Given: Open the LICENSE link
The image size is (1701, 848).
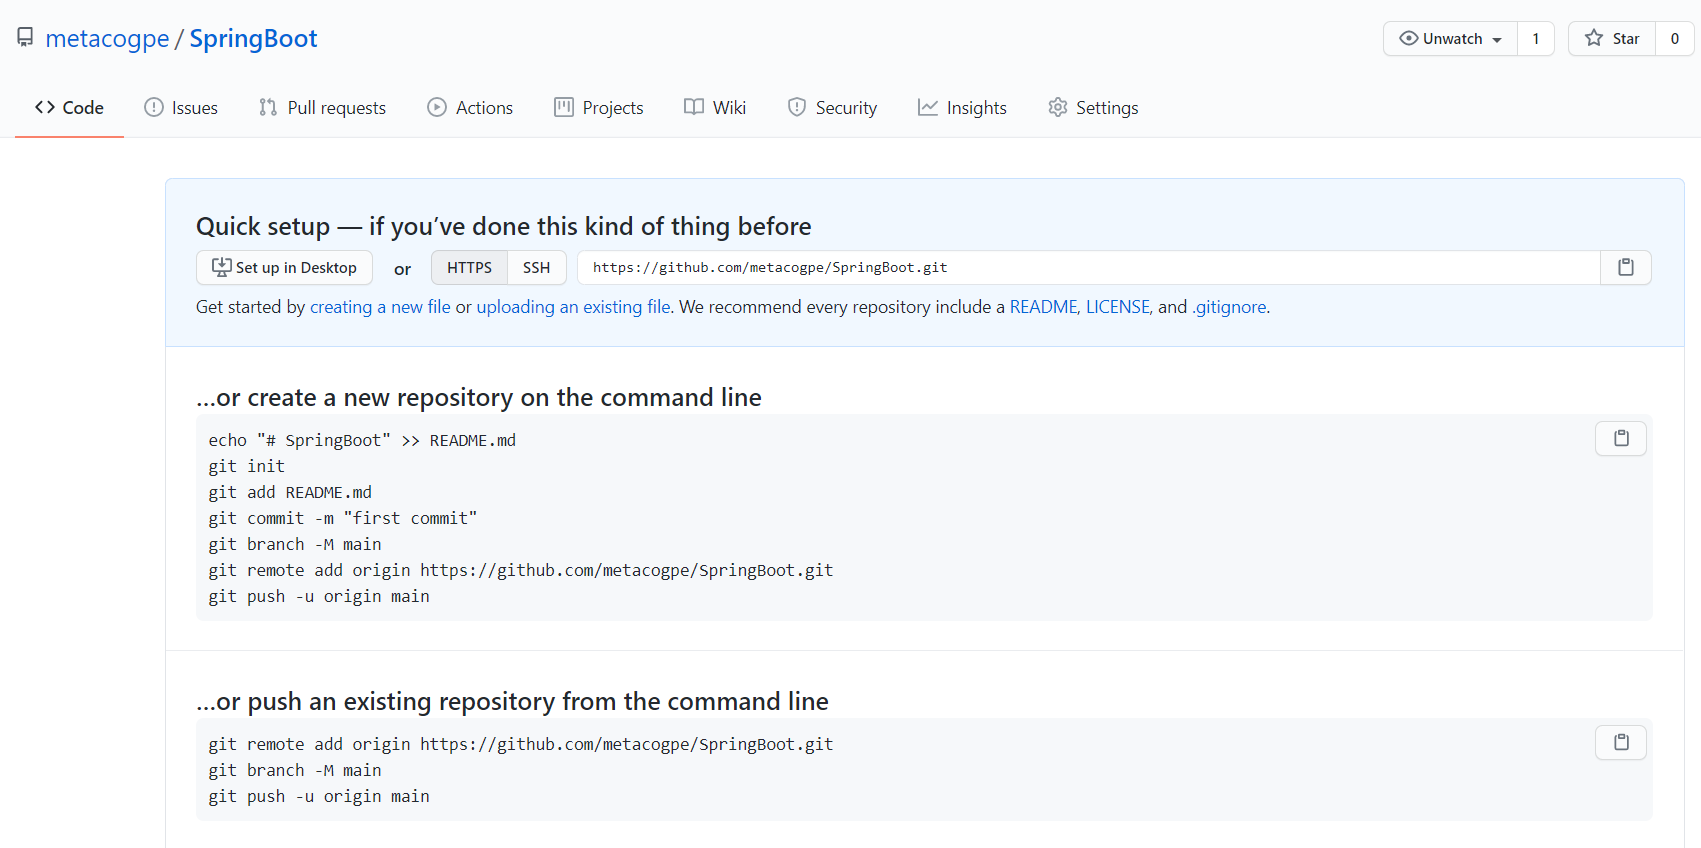Looking at the screenshot, I should tap(1118, 307).
